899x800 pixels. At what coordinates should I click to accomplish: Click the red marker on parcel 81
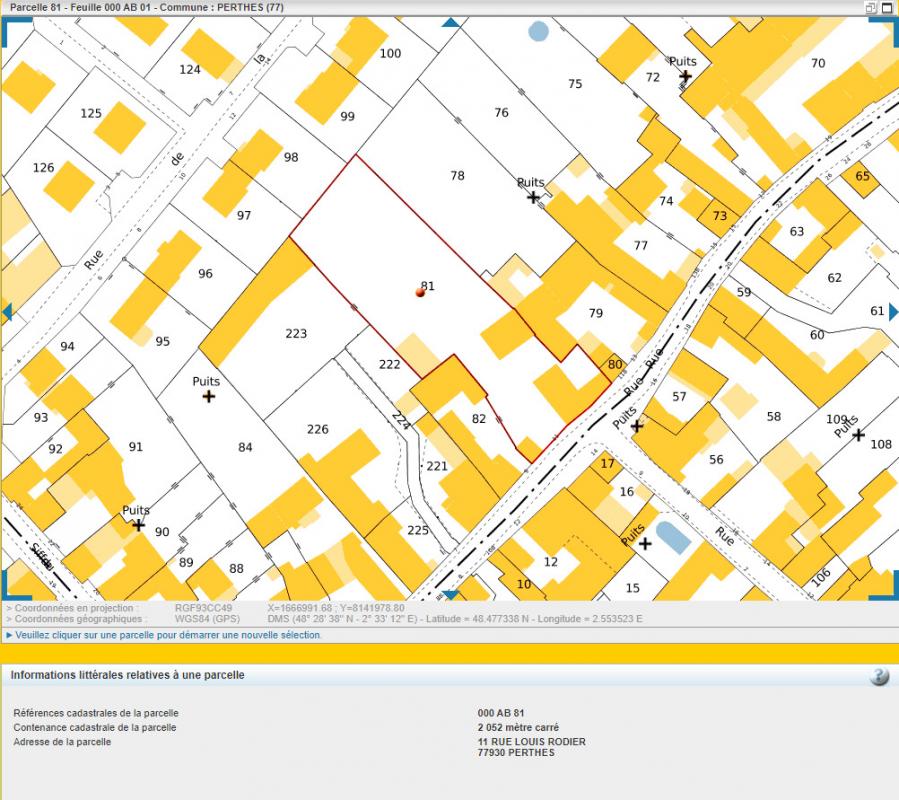click(x=420, y=292)
